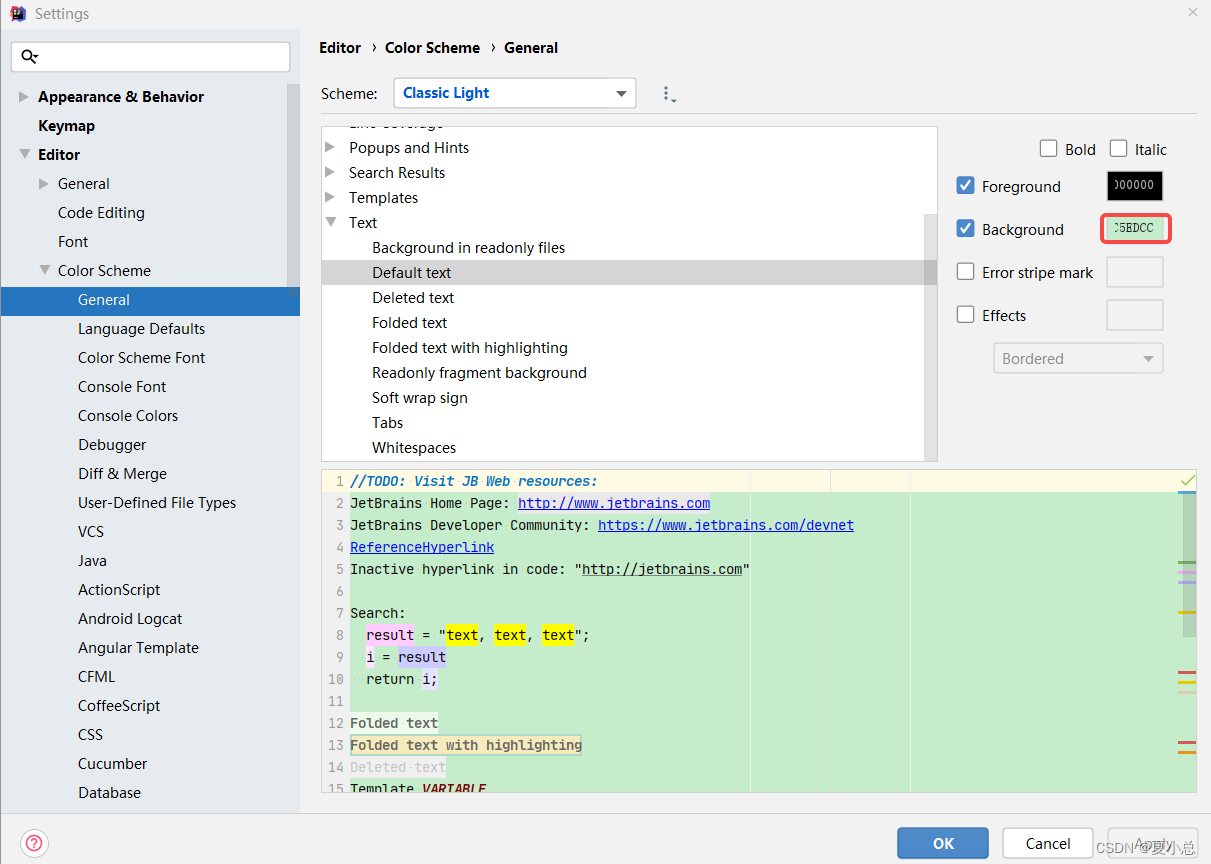1211x864 pixels.
Task: Click the Cancel button
Action: pyautogui.click(x=1048, y=843)
